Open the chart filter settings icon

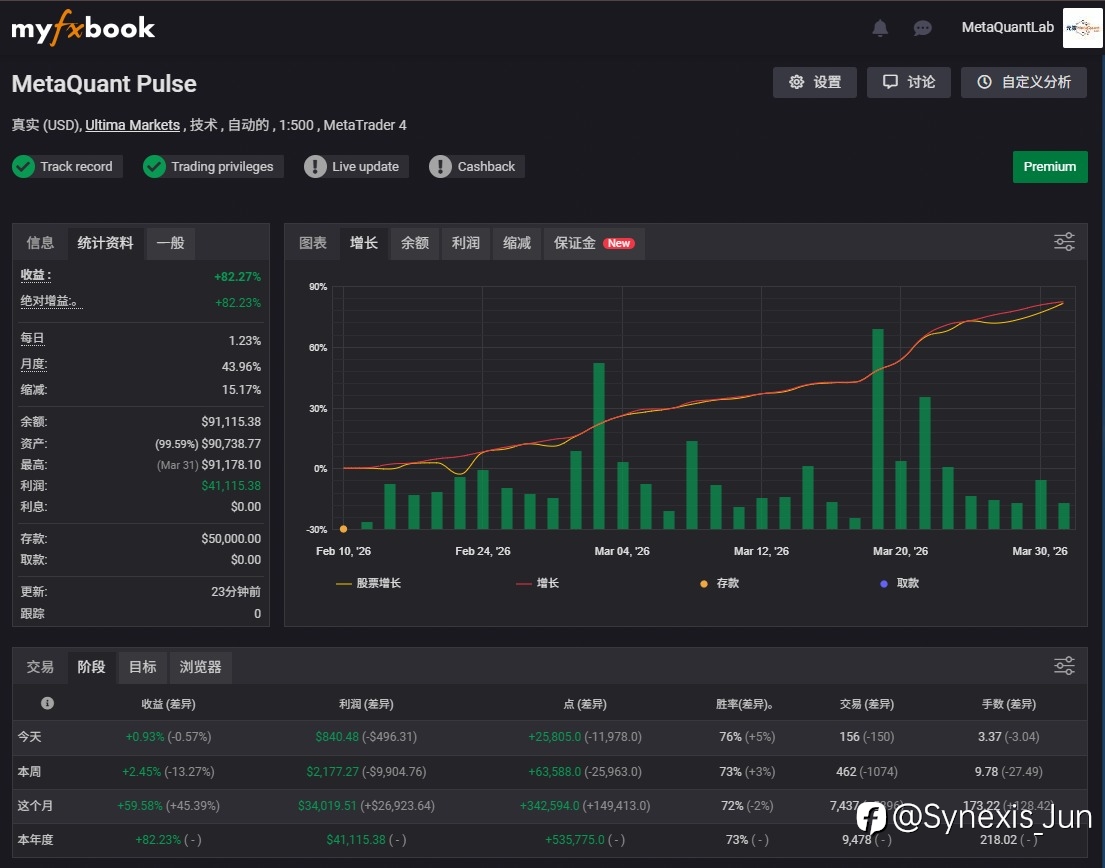(1064, 242)
